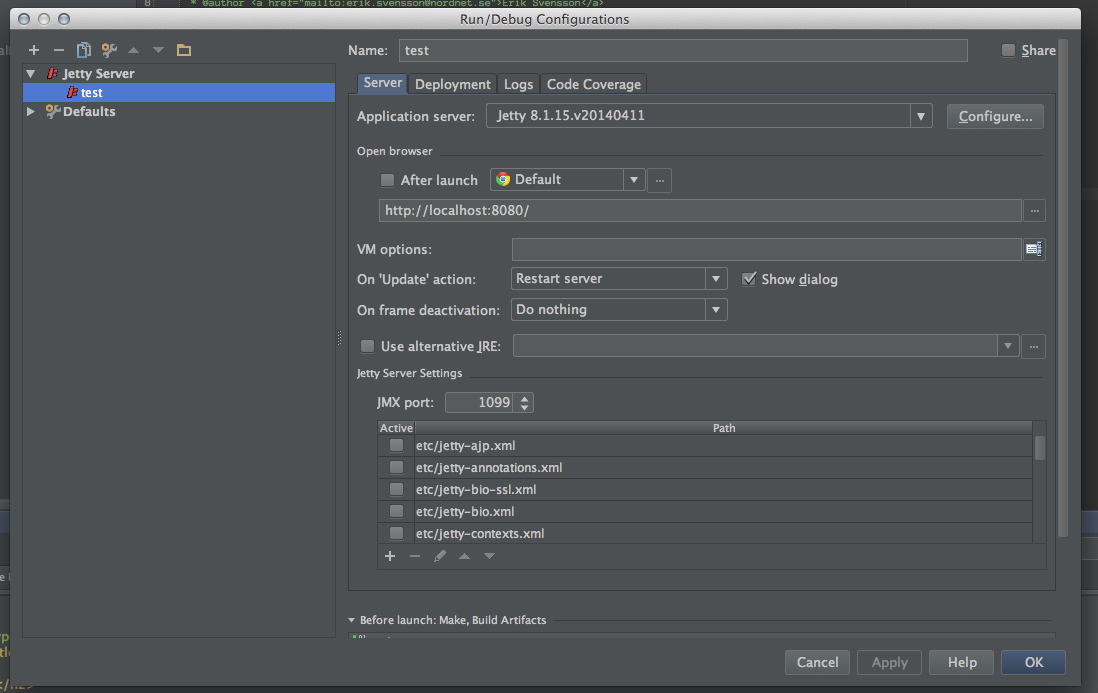Switch to the Logs tab

[x=518, y=84]
